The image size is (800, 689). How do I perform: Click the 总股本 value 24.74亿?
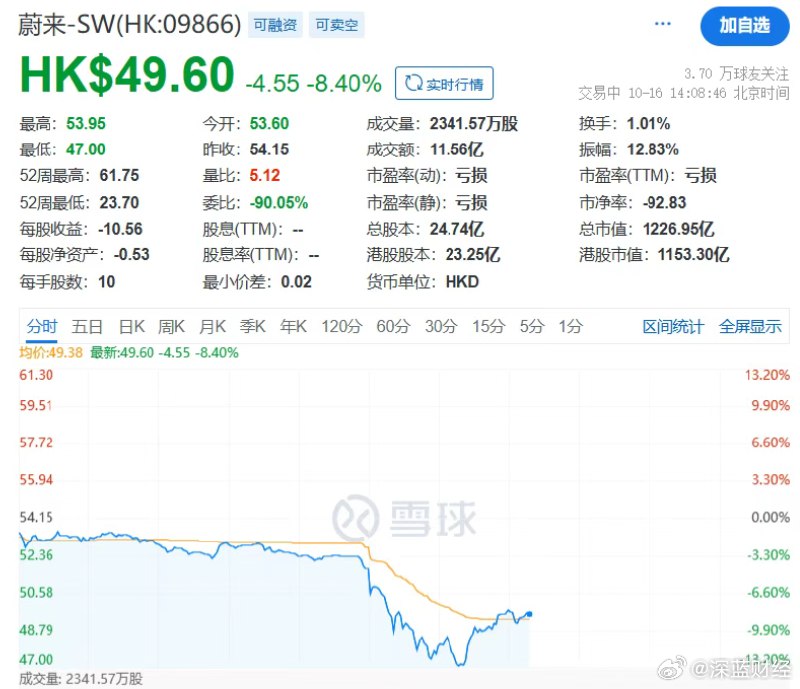pos(457,229)
